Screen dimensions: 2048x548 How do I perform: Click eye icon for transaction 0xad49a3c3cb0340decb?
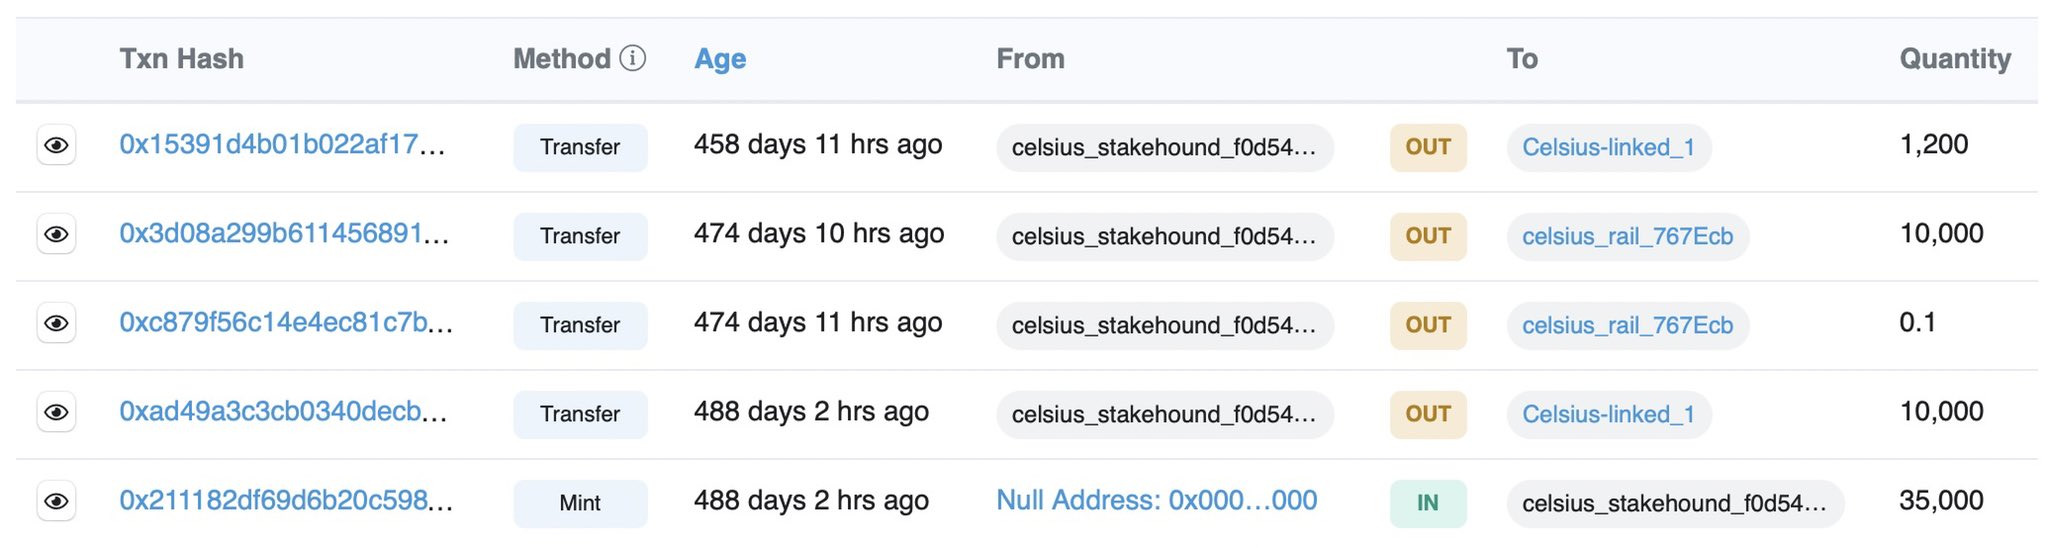click(x=57, y=413)
